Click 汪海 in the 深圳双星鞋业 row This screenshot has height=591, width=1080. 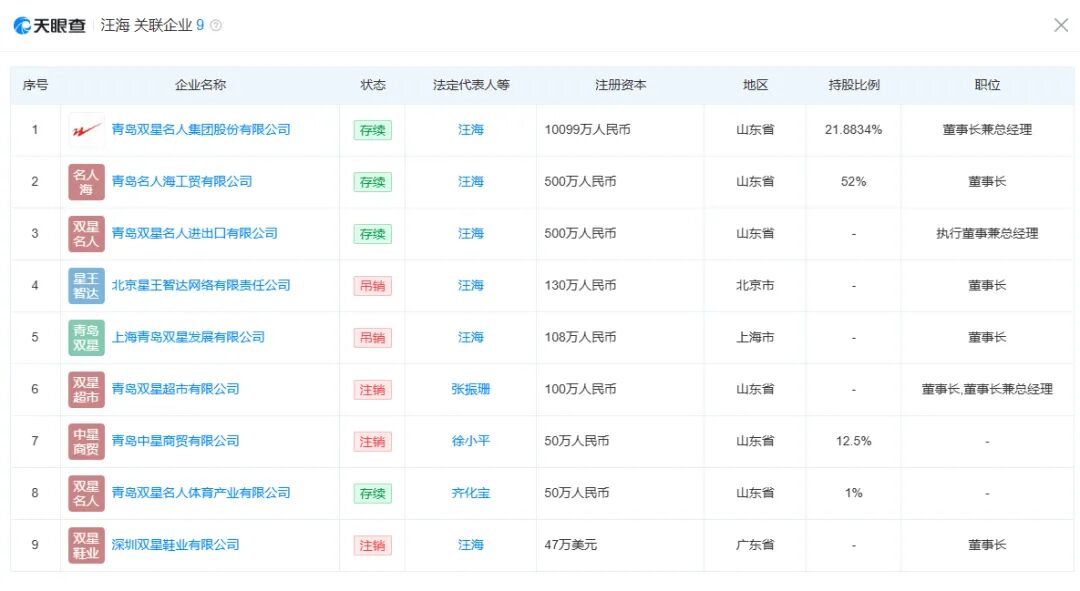(471, 545)
